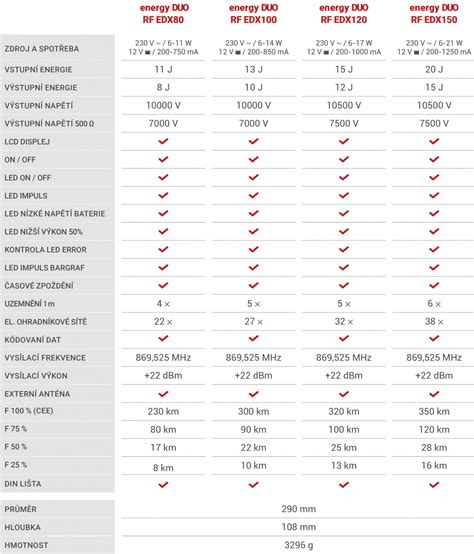Viewport: 474px width, 554px height.
Task: Click the 350 km value for EDX150
Action: pos(434,411)
